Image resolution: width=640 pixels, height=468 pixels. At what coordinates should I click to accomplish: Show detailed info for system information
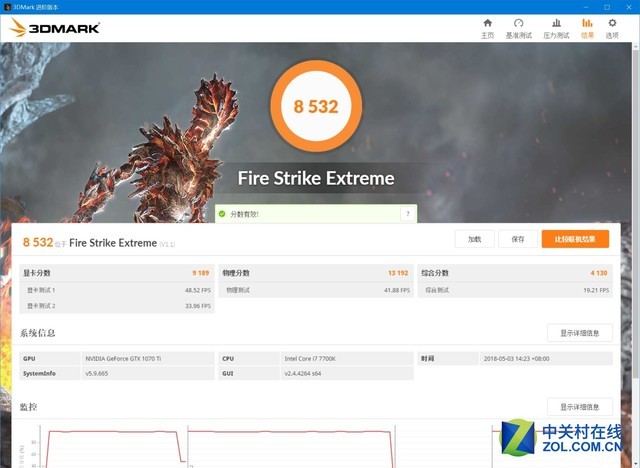(x=579, y=333)
